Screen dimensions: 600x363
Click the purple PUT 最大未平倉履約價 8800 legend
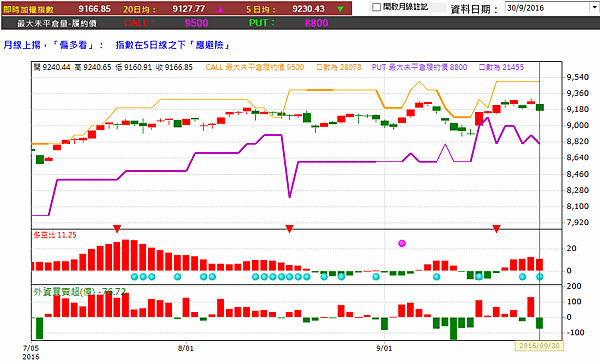click(419, 67)
